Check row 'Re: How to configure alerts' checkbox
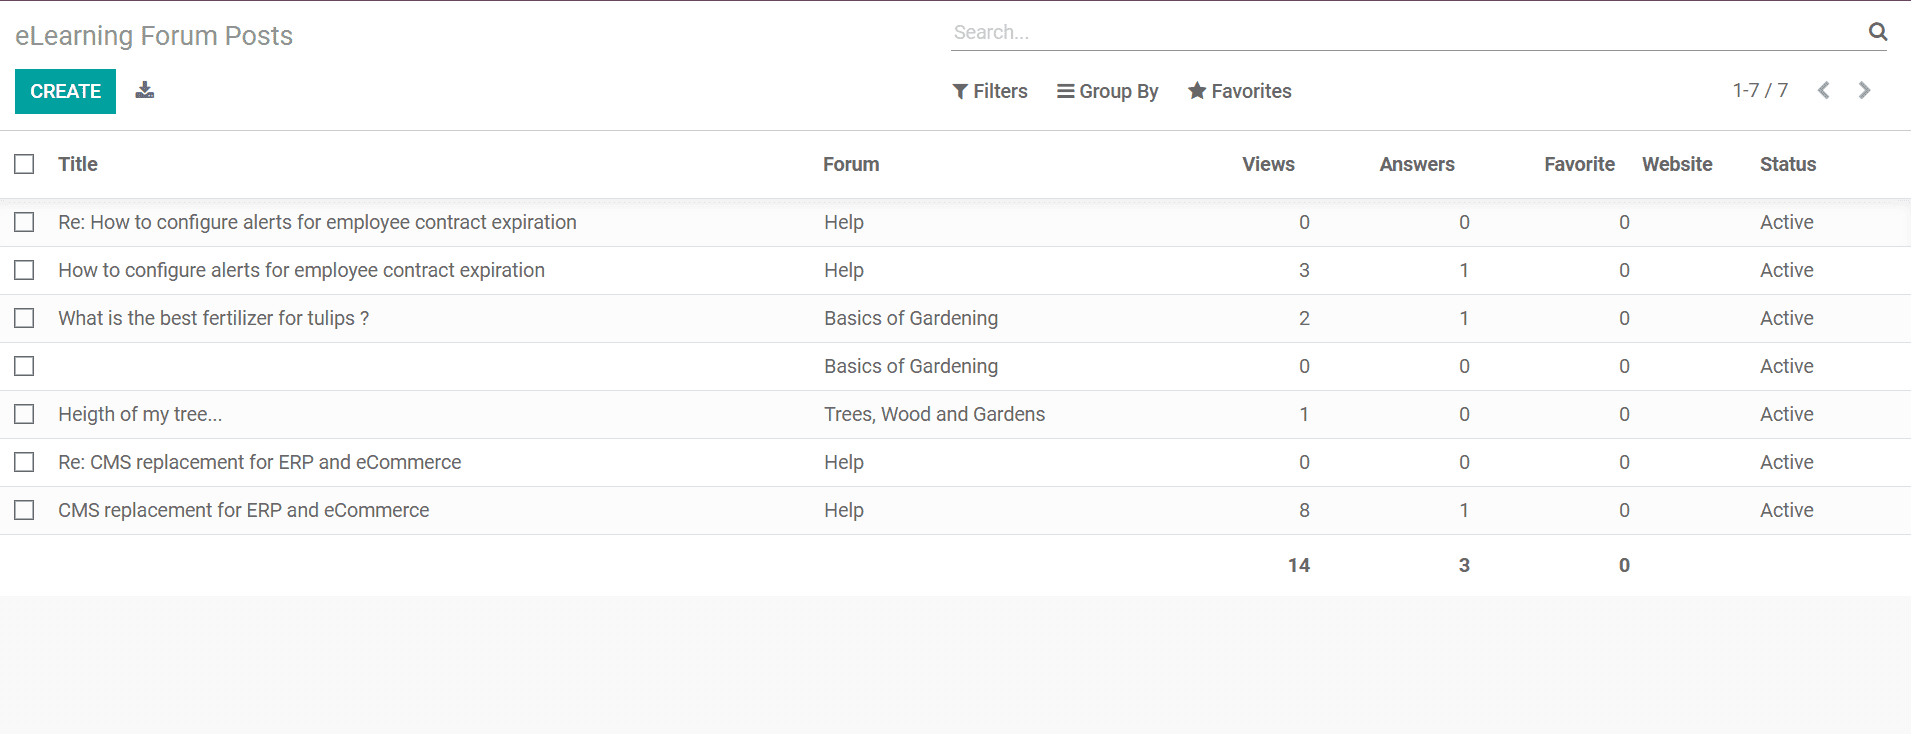The image size is (1911, 734). [24, 222]
